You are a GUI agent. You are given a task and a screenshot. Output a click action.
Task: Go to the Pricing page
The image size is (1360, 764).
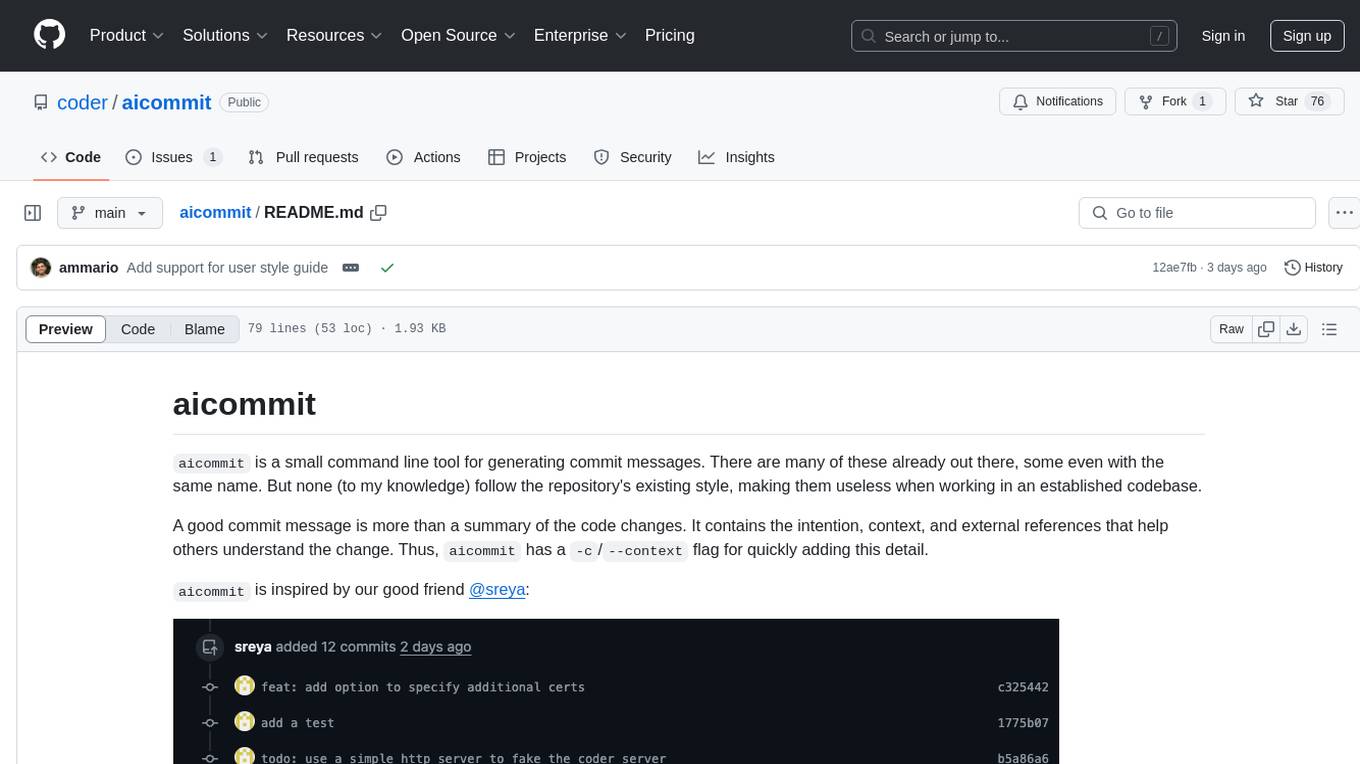(x=670, y=35)
